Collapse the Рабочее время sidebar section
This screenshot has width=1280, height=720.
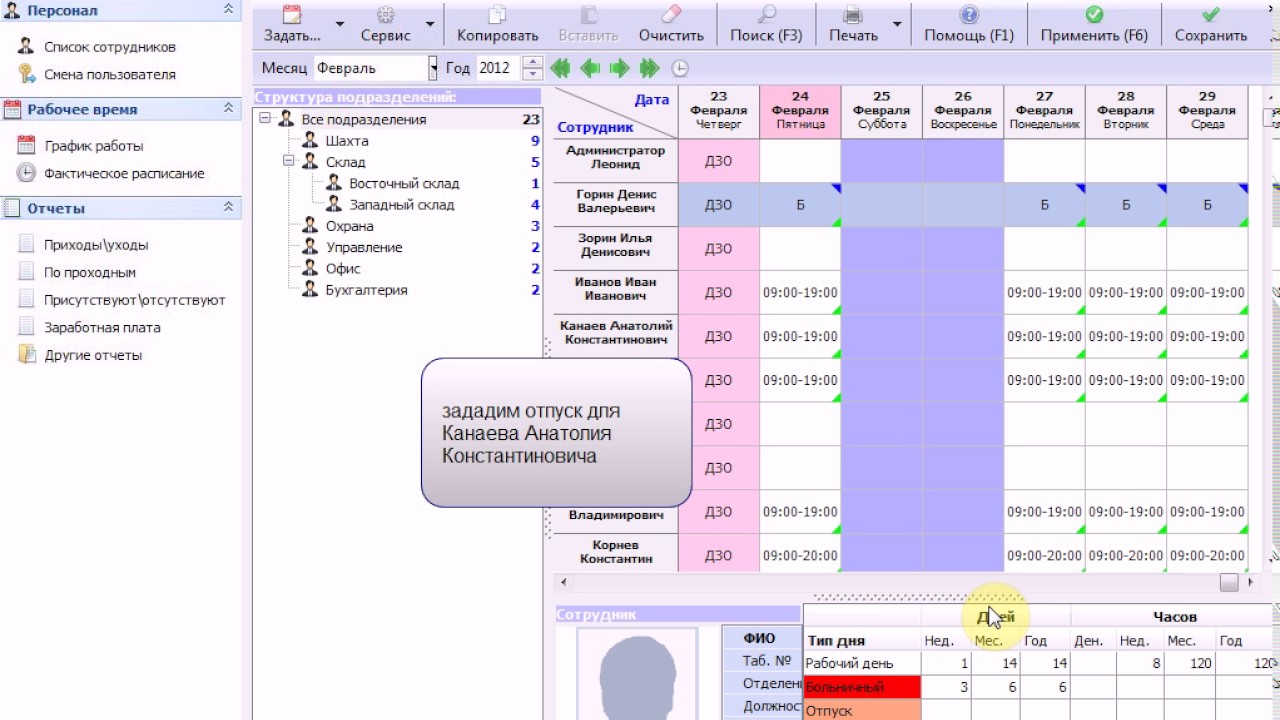coord(228,109)
